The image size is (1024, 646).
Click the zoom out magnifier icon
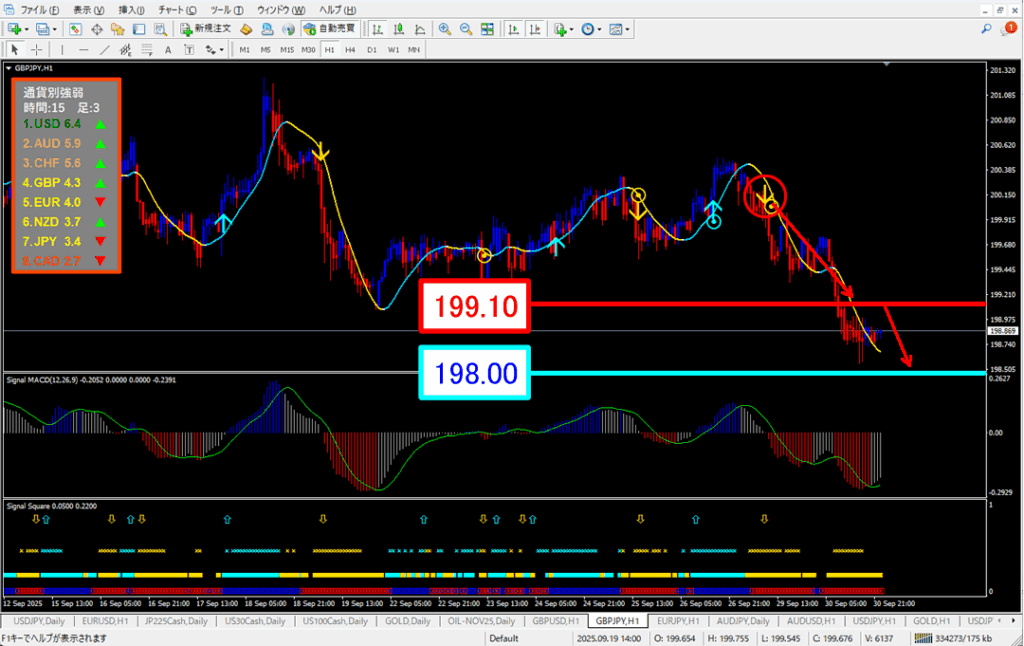(465, 29)
